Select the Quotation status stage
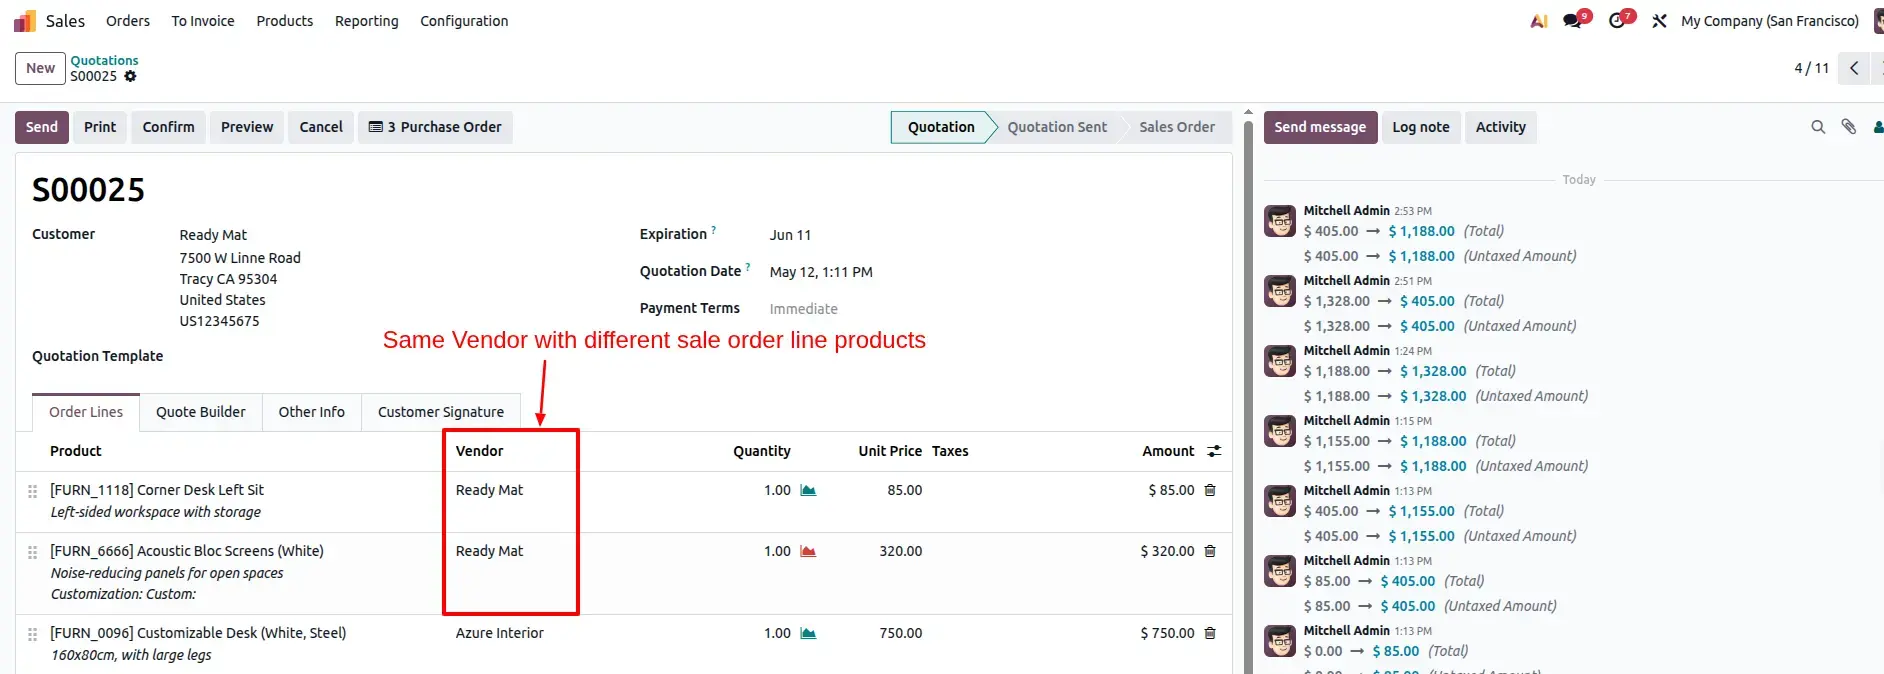Screen dimensions: 1884x674 941,127
